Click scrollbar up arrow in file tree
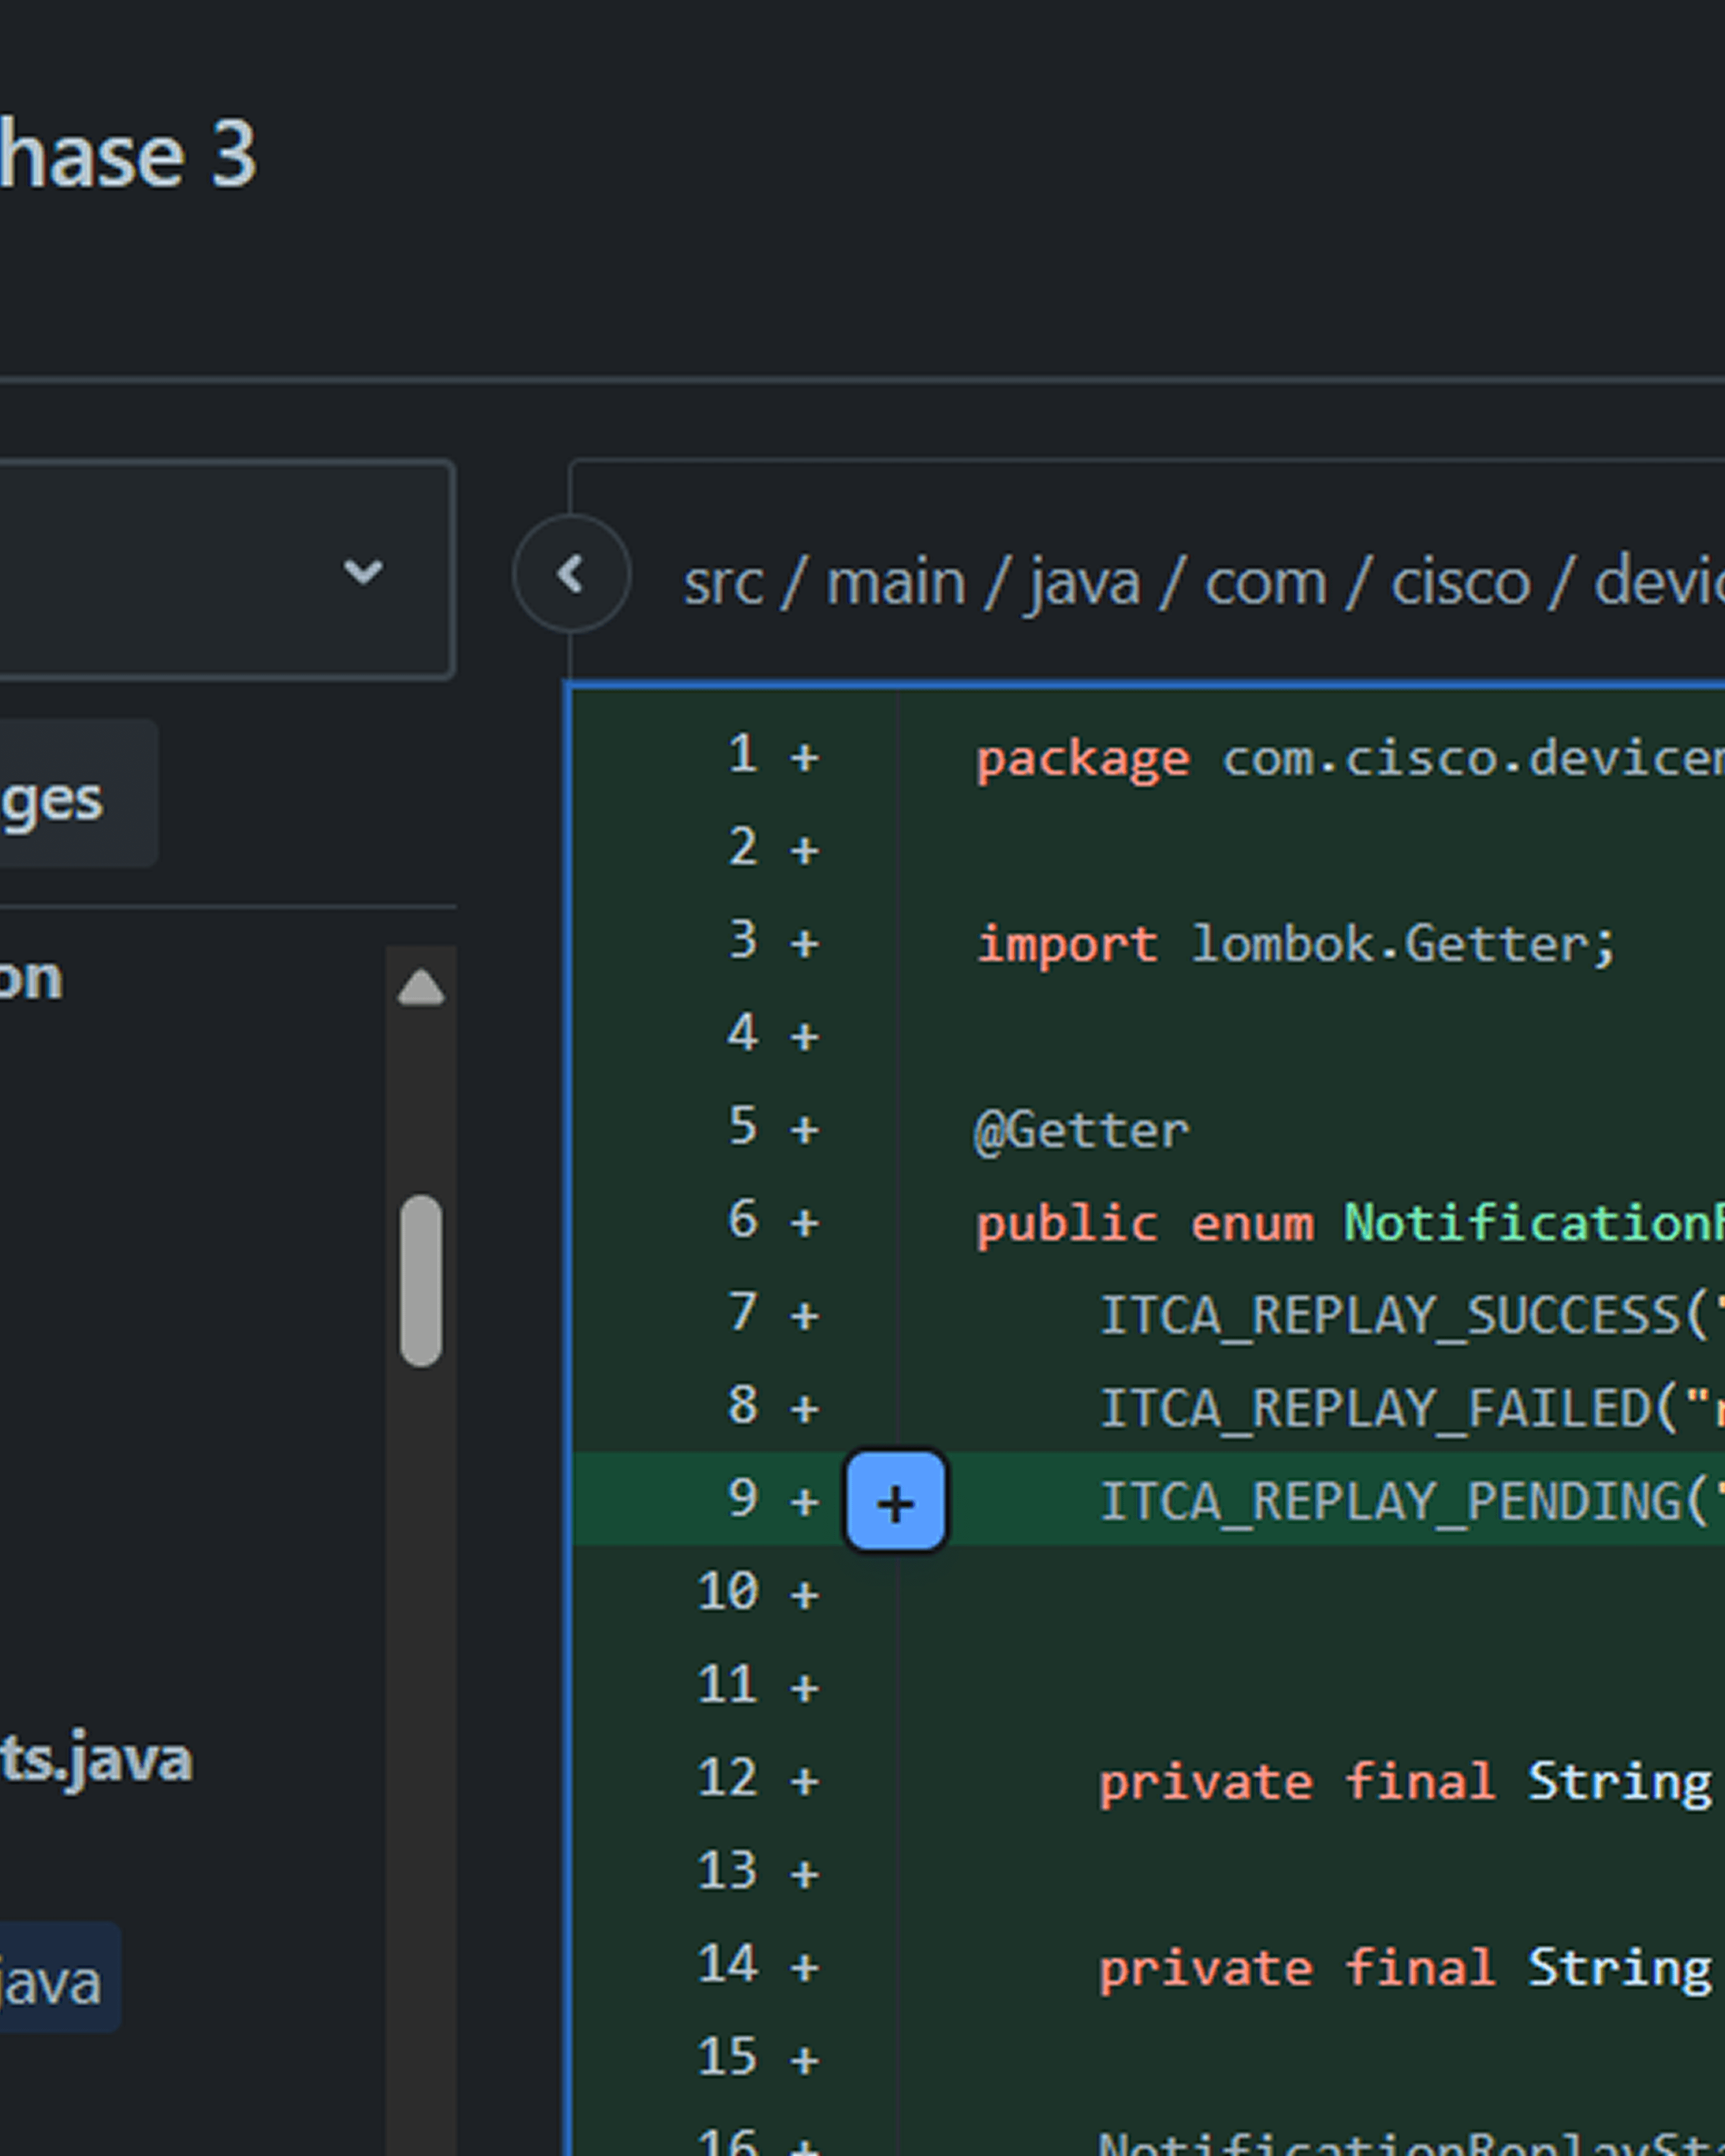Viewport: 1725px width, 2156px height. pos(420,987)
